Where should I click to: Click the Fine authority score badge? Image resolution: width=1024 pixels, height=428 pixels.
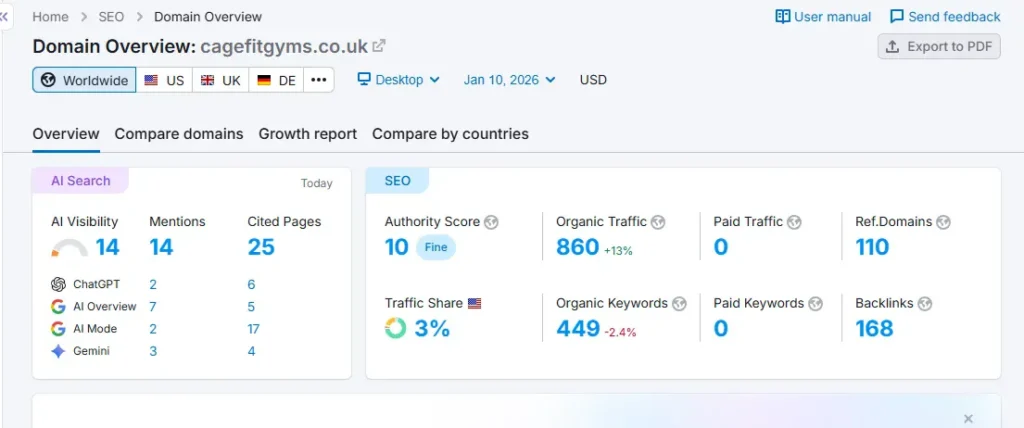[x=436, y=247]
